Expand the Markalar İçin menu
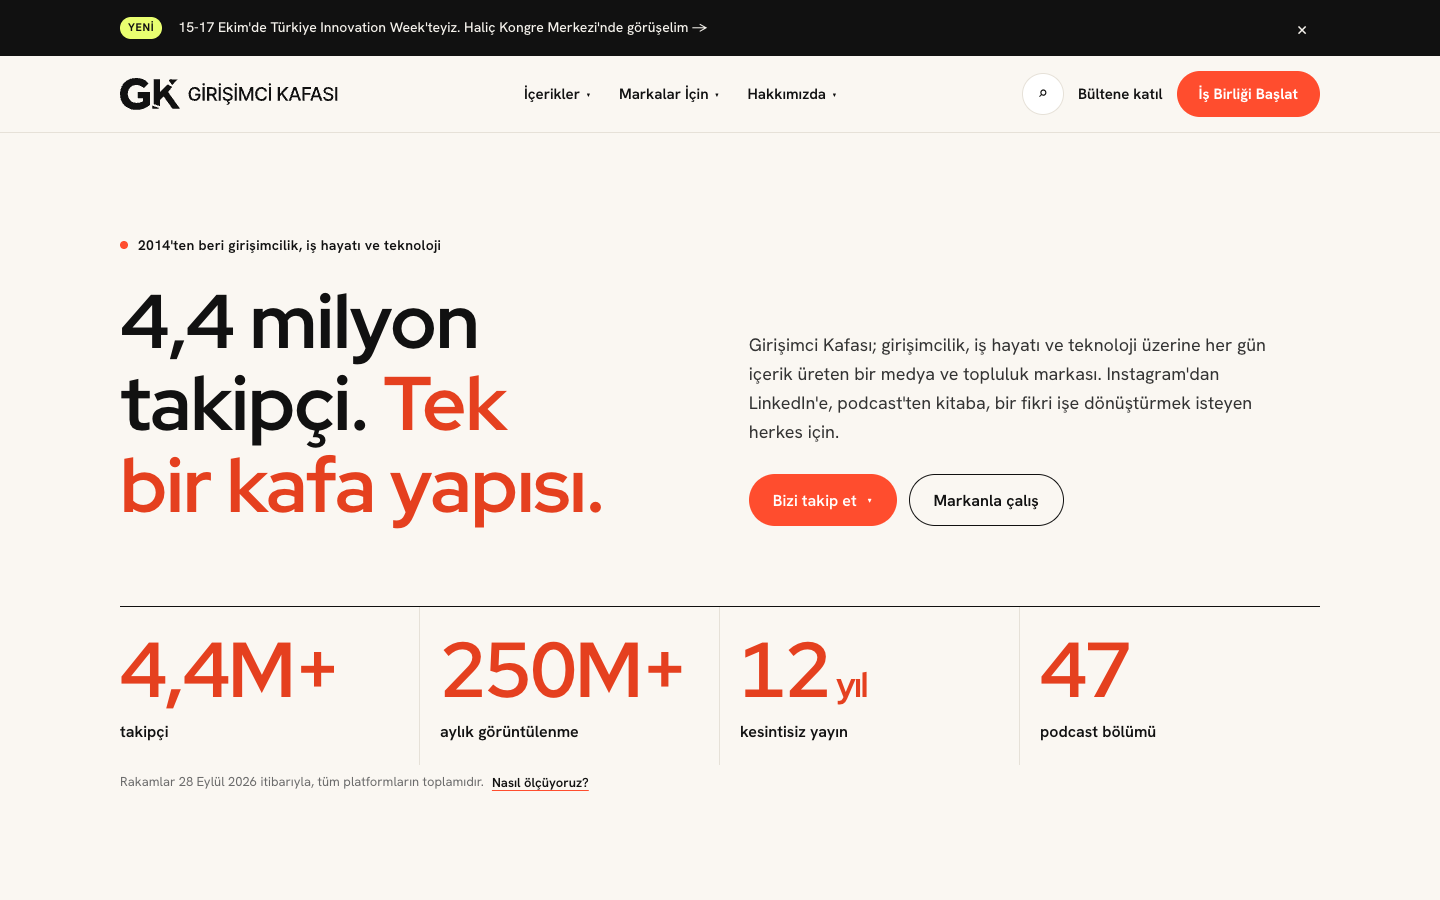The width and height of the screenshot is (1440, 900). click(669, 94)
